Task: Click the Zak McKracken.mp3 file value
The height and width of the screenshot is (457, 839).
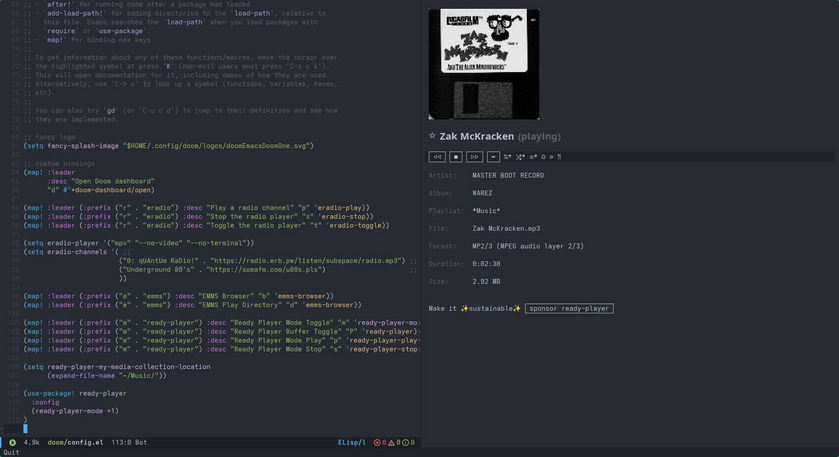Action: [506, 228]
